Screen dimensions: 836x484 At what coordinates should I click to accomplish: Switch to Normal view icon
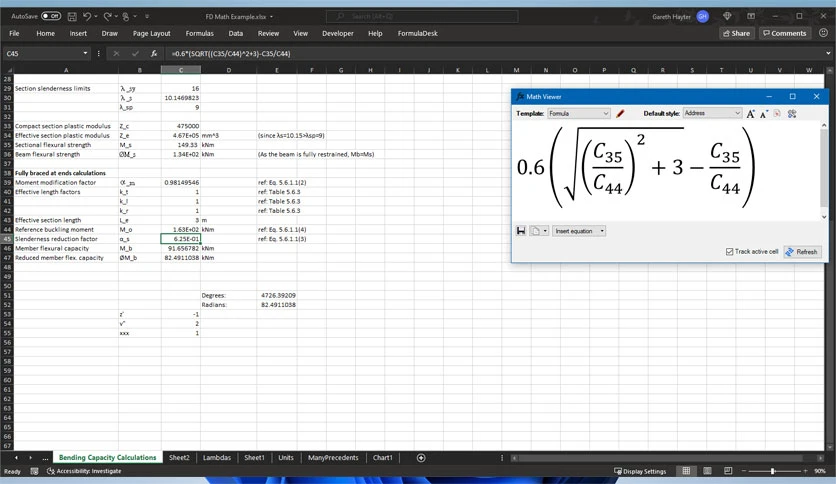click(x=686, y=471)
